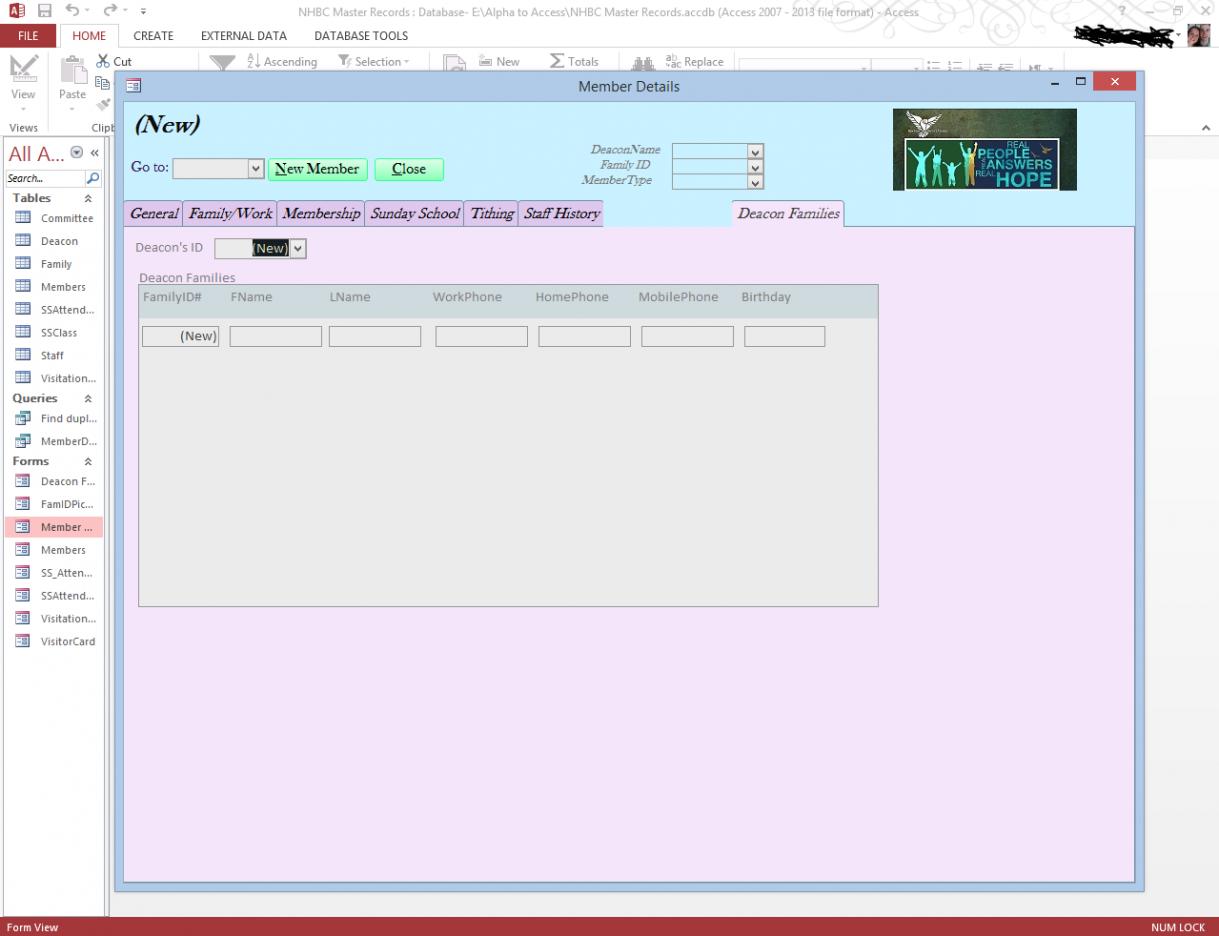Collapse the Queries group
The width and height of the screenshot is (1219, 936).
(x=88, y=399)
